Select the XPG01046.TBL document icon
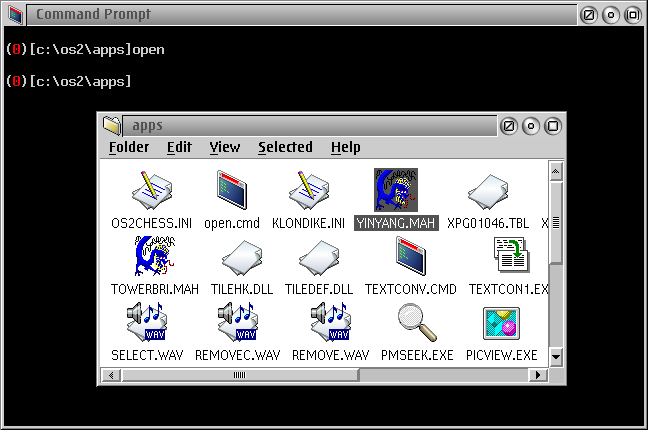The image size is (648, 430). (488, 192)
